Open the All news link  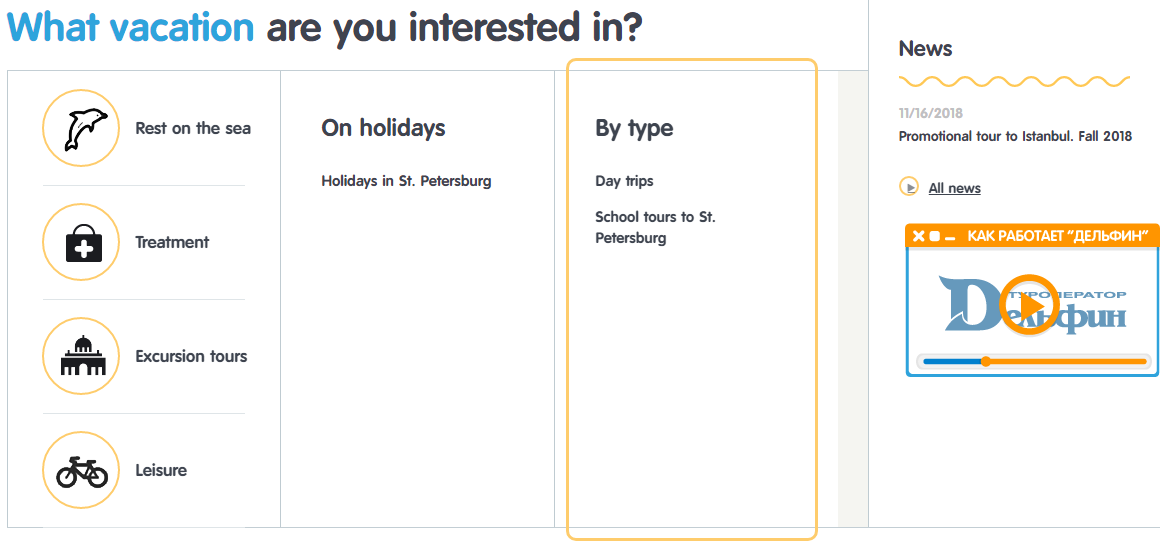(954, 188)
